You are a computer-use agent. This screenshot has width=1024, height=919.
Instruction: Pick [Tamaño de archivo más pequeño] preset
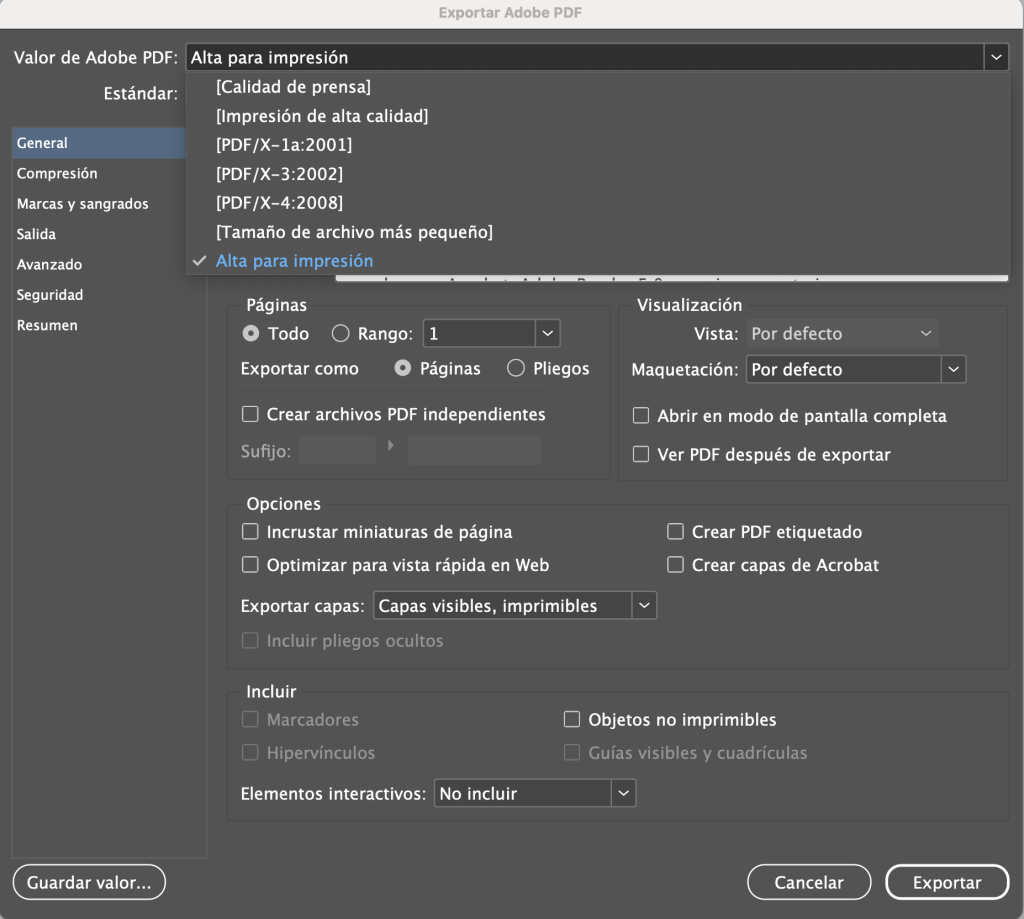[x=354, y=232]
